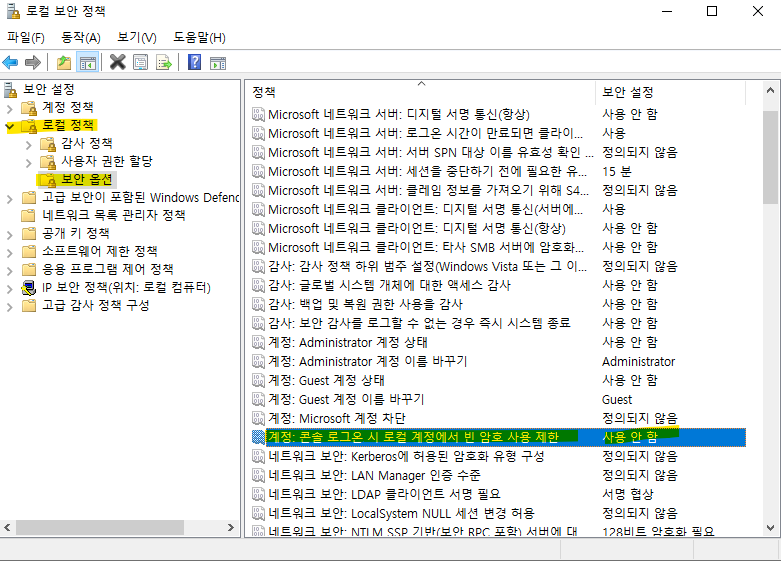The width and height of the screenshot is (781, 561).
Task: Click the tree pane horizontal scrollbar thumb
Action: (x=100, y=527)
